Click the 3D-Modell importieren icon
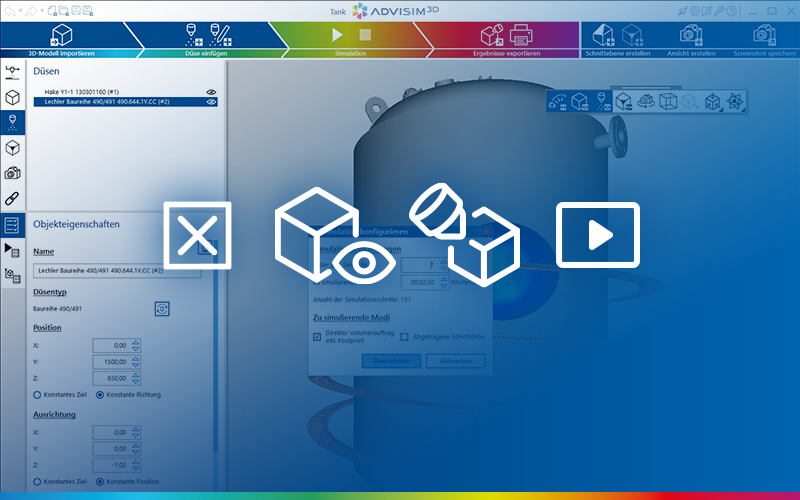This screenshot has height=500, width=800. coord(62,34)
